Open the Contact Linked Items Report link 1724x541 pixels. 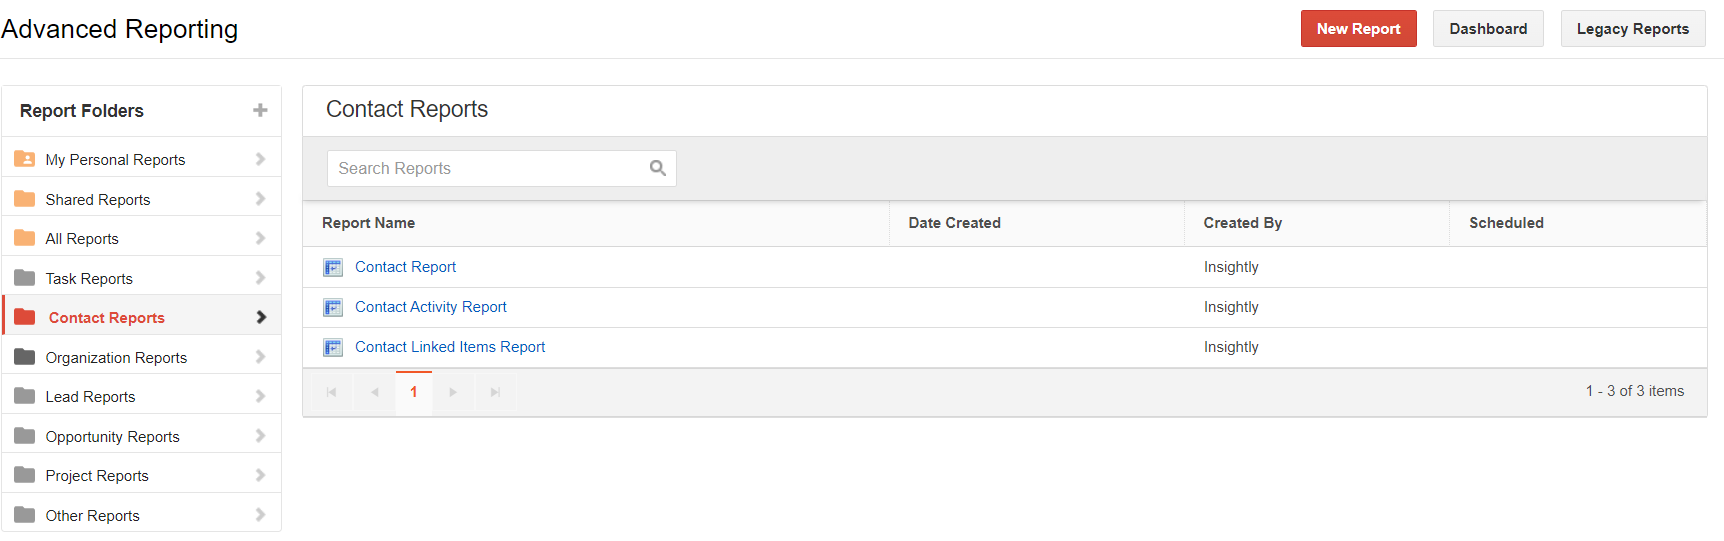coord(450,347)
